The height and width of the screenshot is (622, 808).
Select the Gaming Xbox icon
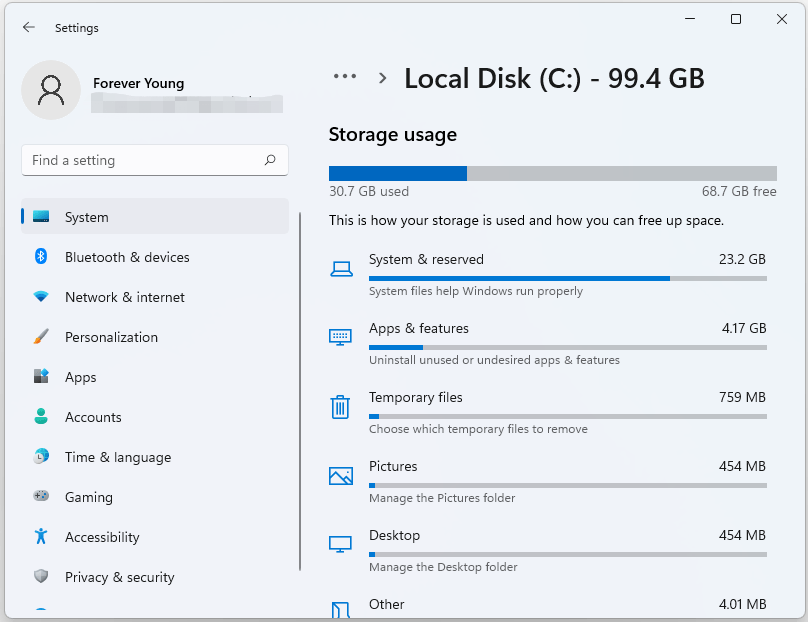[40, 497]
